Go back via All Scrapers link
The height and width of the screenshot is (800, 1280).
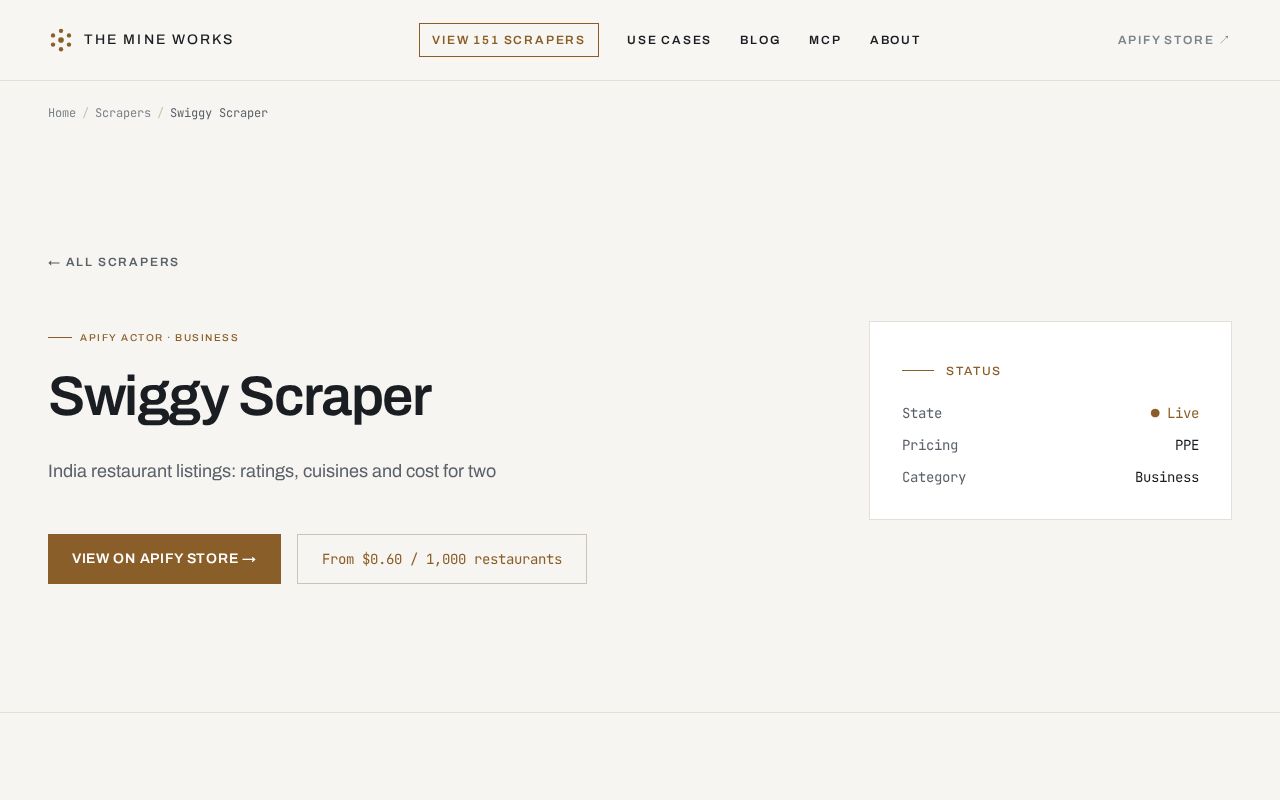click(114, 262)
